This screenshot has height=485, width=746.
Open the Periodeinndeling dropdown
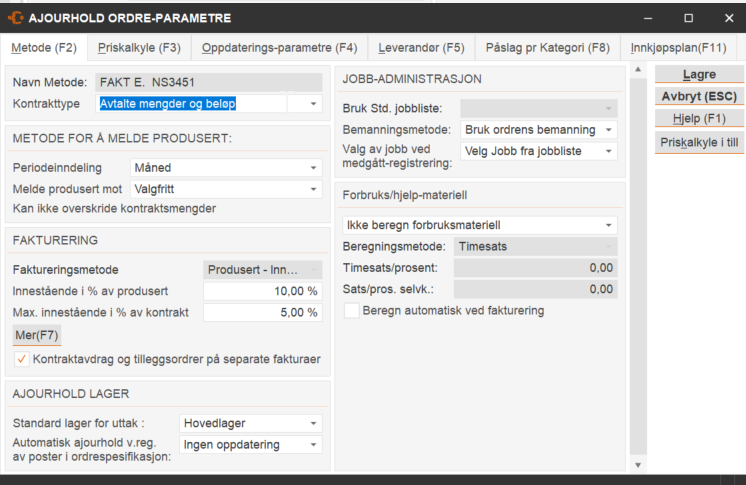[x=313, y=168]
